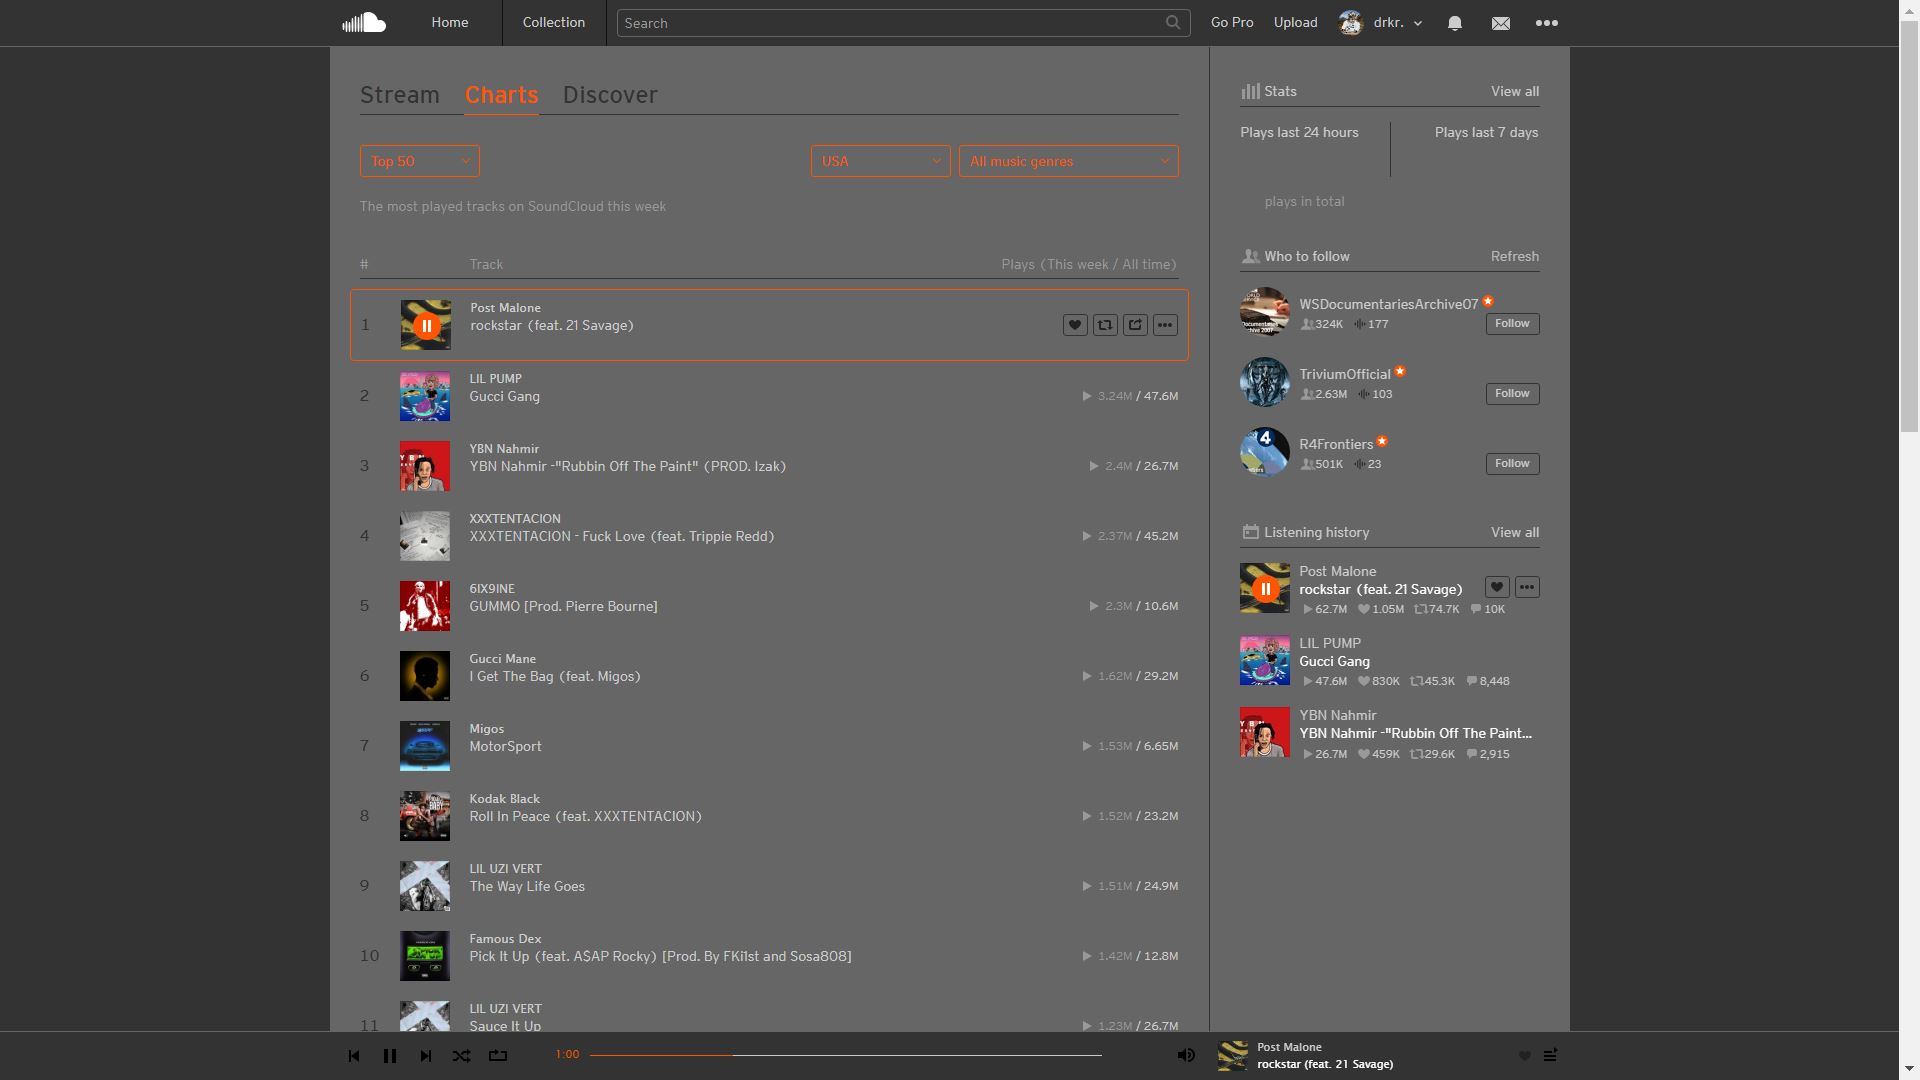
Task: Toggle repeat mode in the player bar
Action: [497, 1055]
